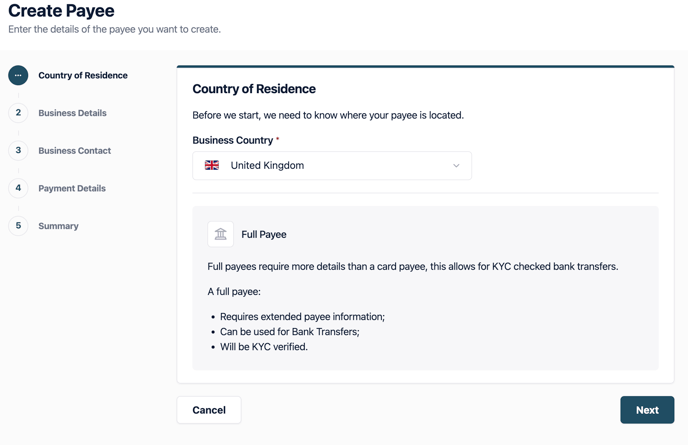Select Country of Residence step label

coord(83,75)
